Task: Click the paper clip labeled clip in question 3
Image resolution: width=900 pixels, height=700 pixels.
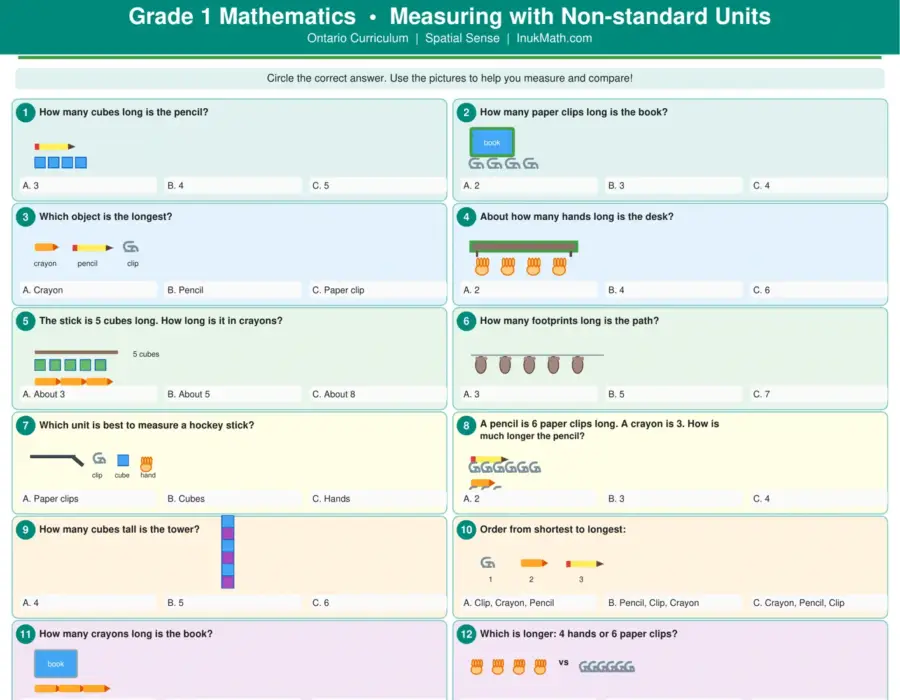Action: [131, 247]
